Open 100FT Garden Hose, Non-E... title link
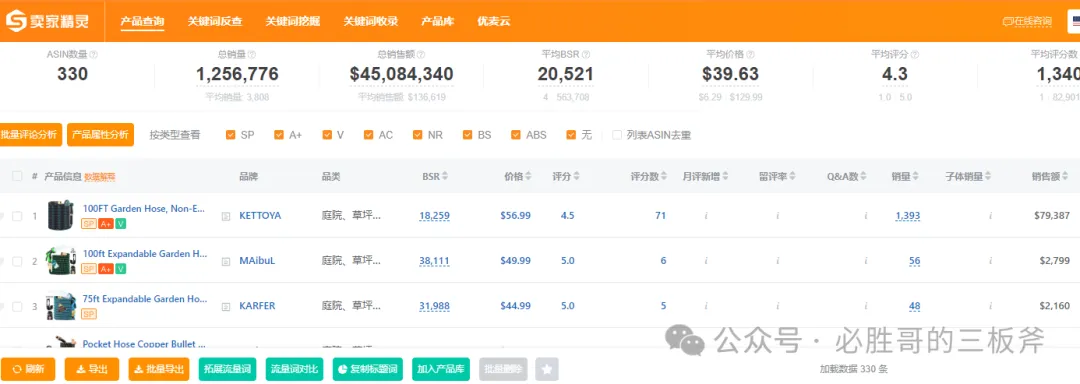 [144, 209]
